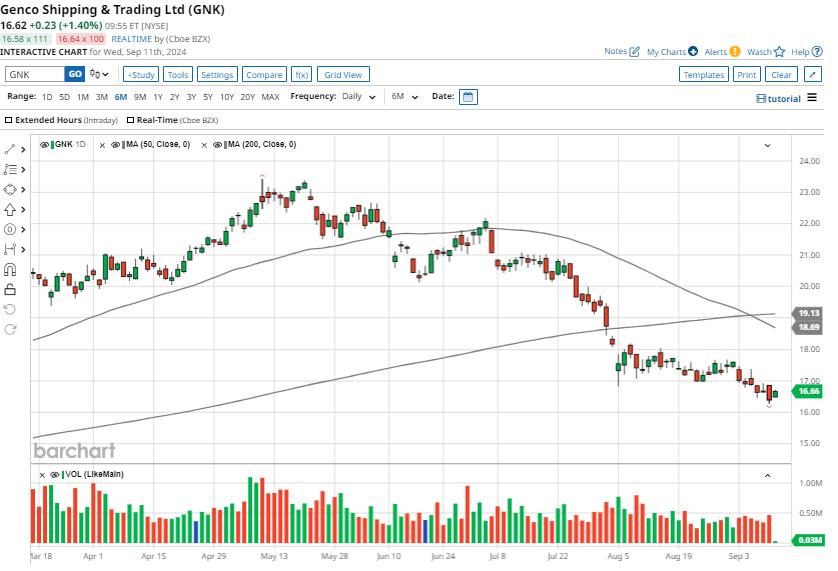Select the MAX range
838x571 pixels.
point(270,97)
